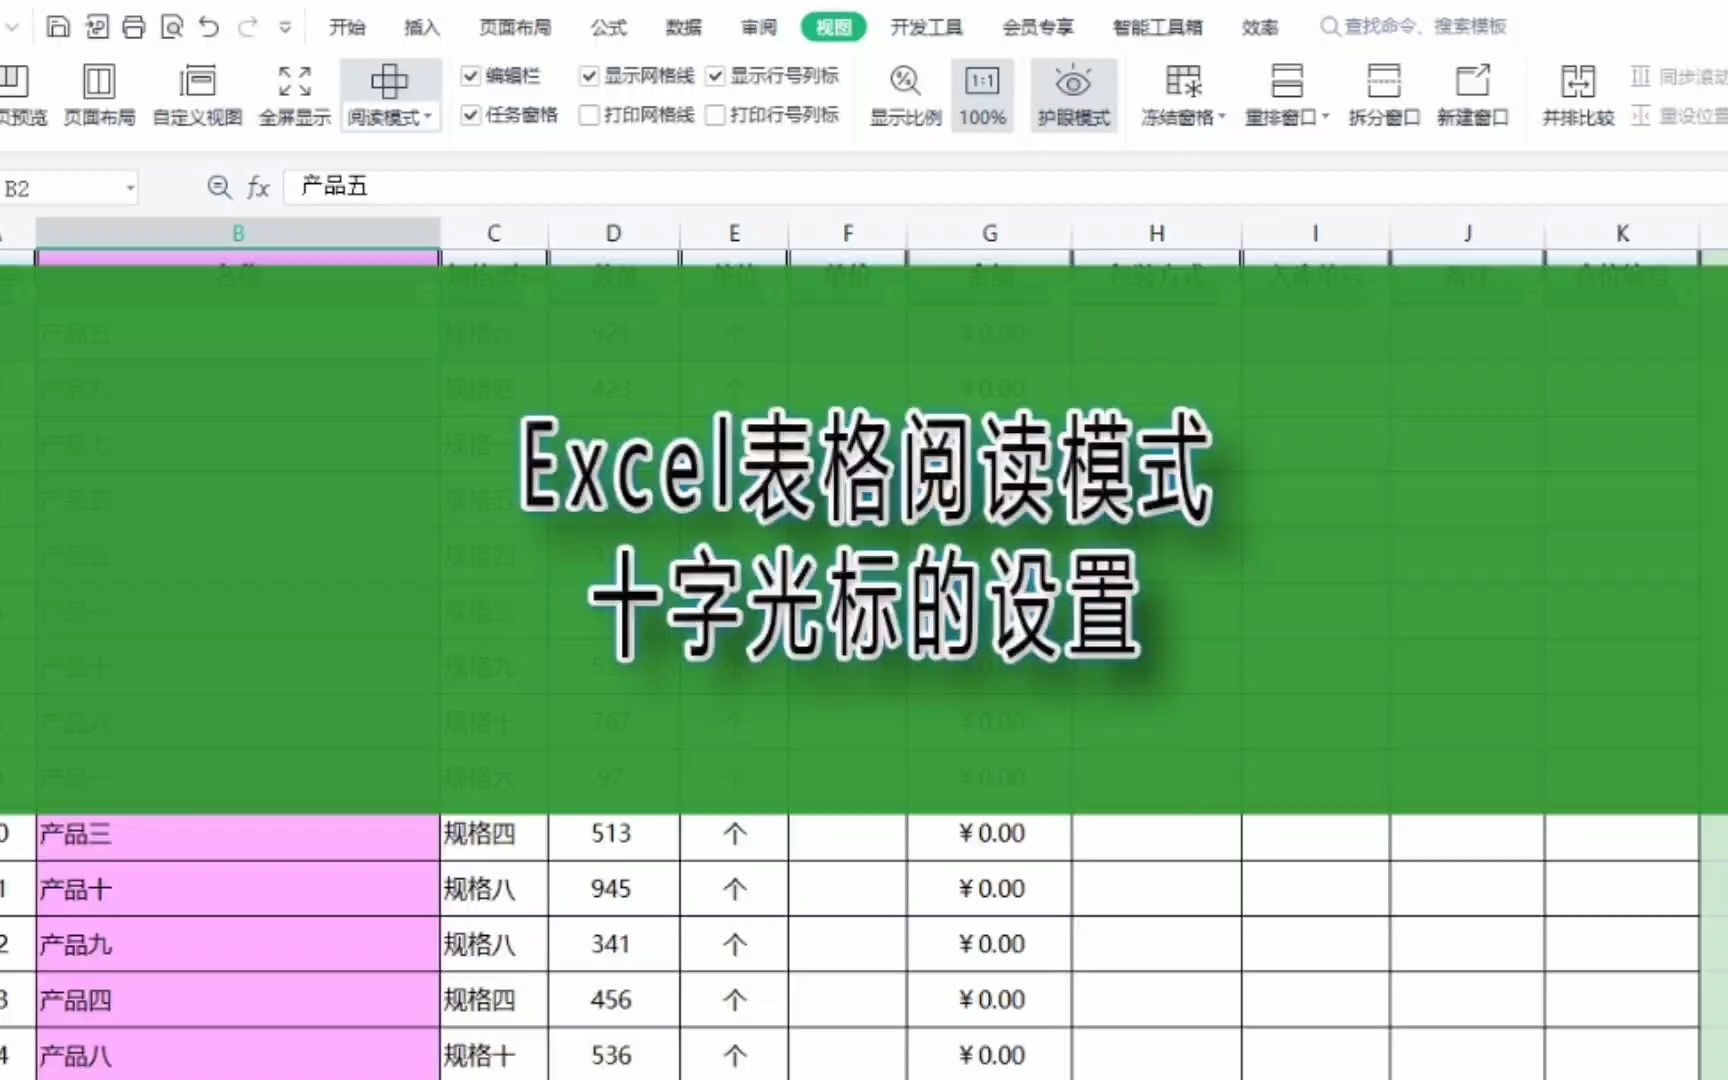The image size is (1728, 1080).
Task: Click the fx insert function icon
Action: tap(258, 187)
